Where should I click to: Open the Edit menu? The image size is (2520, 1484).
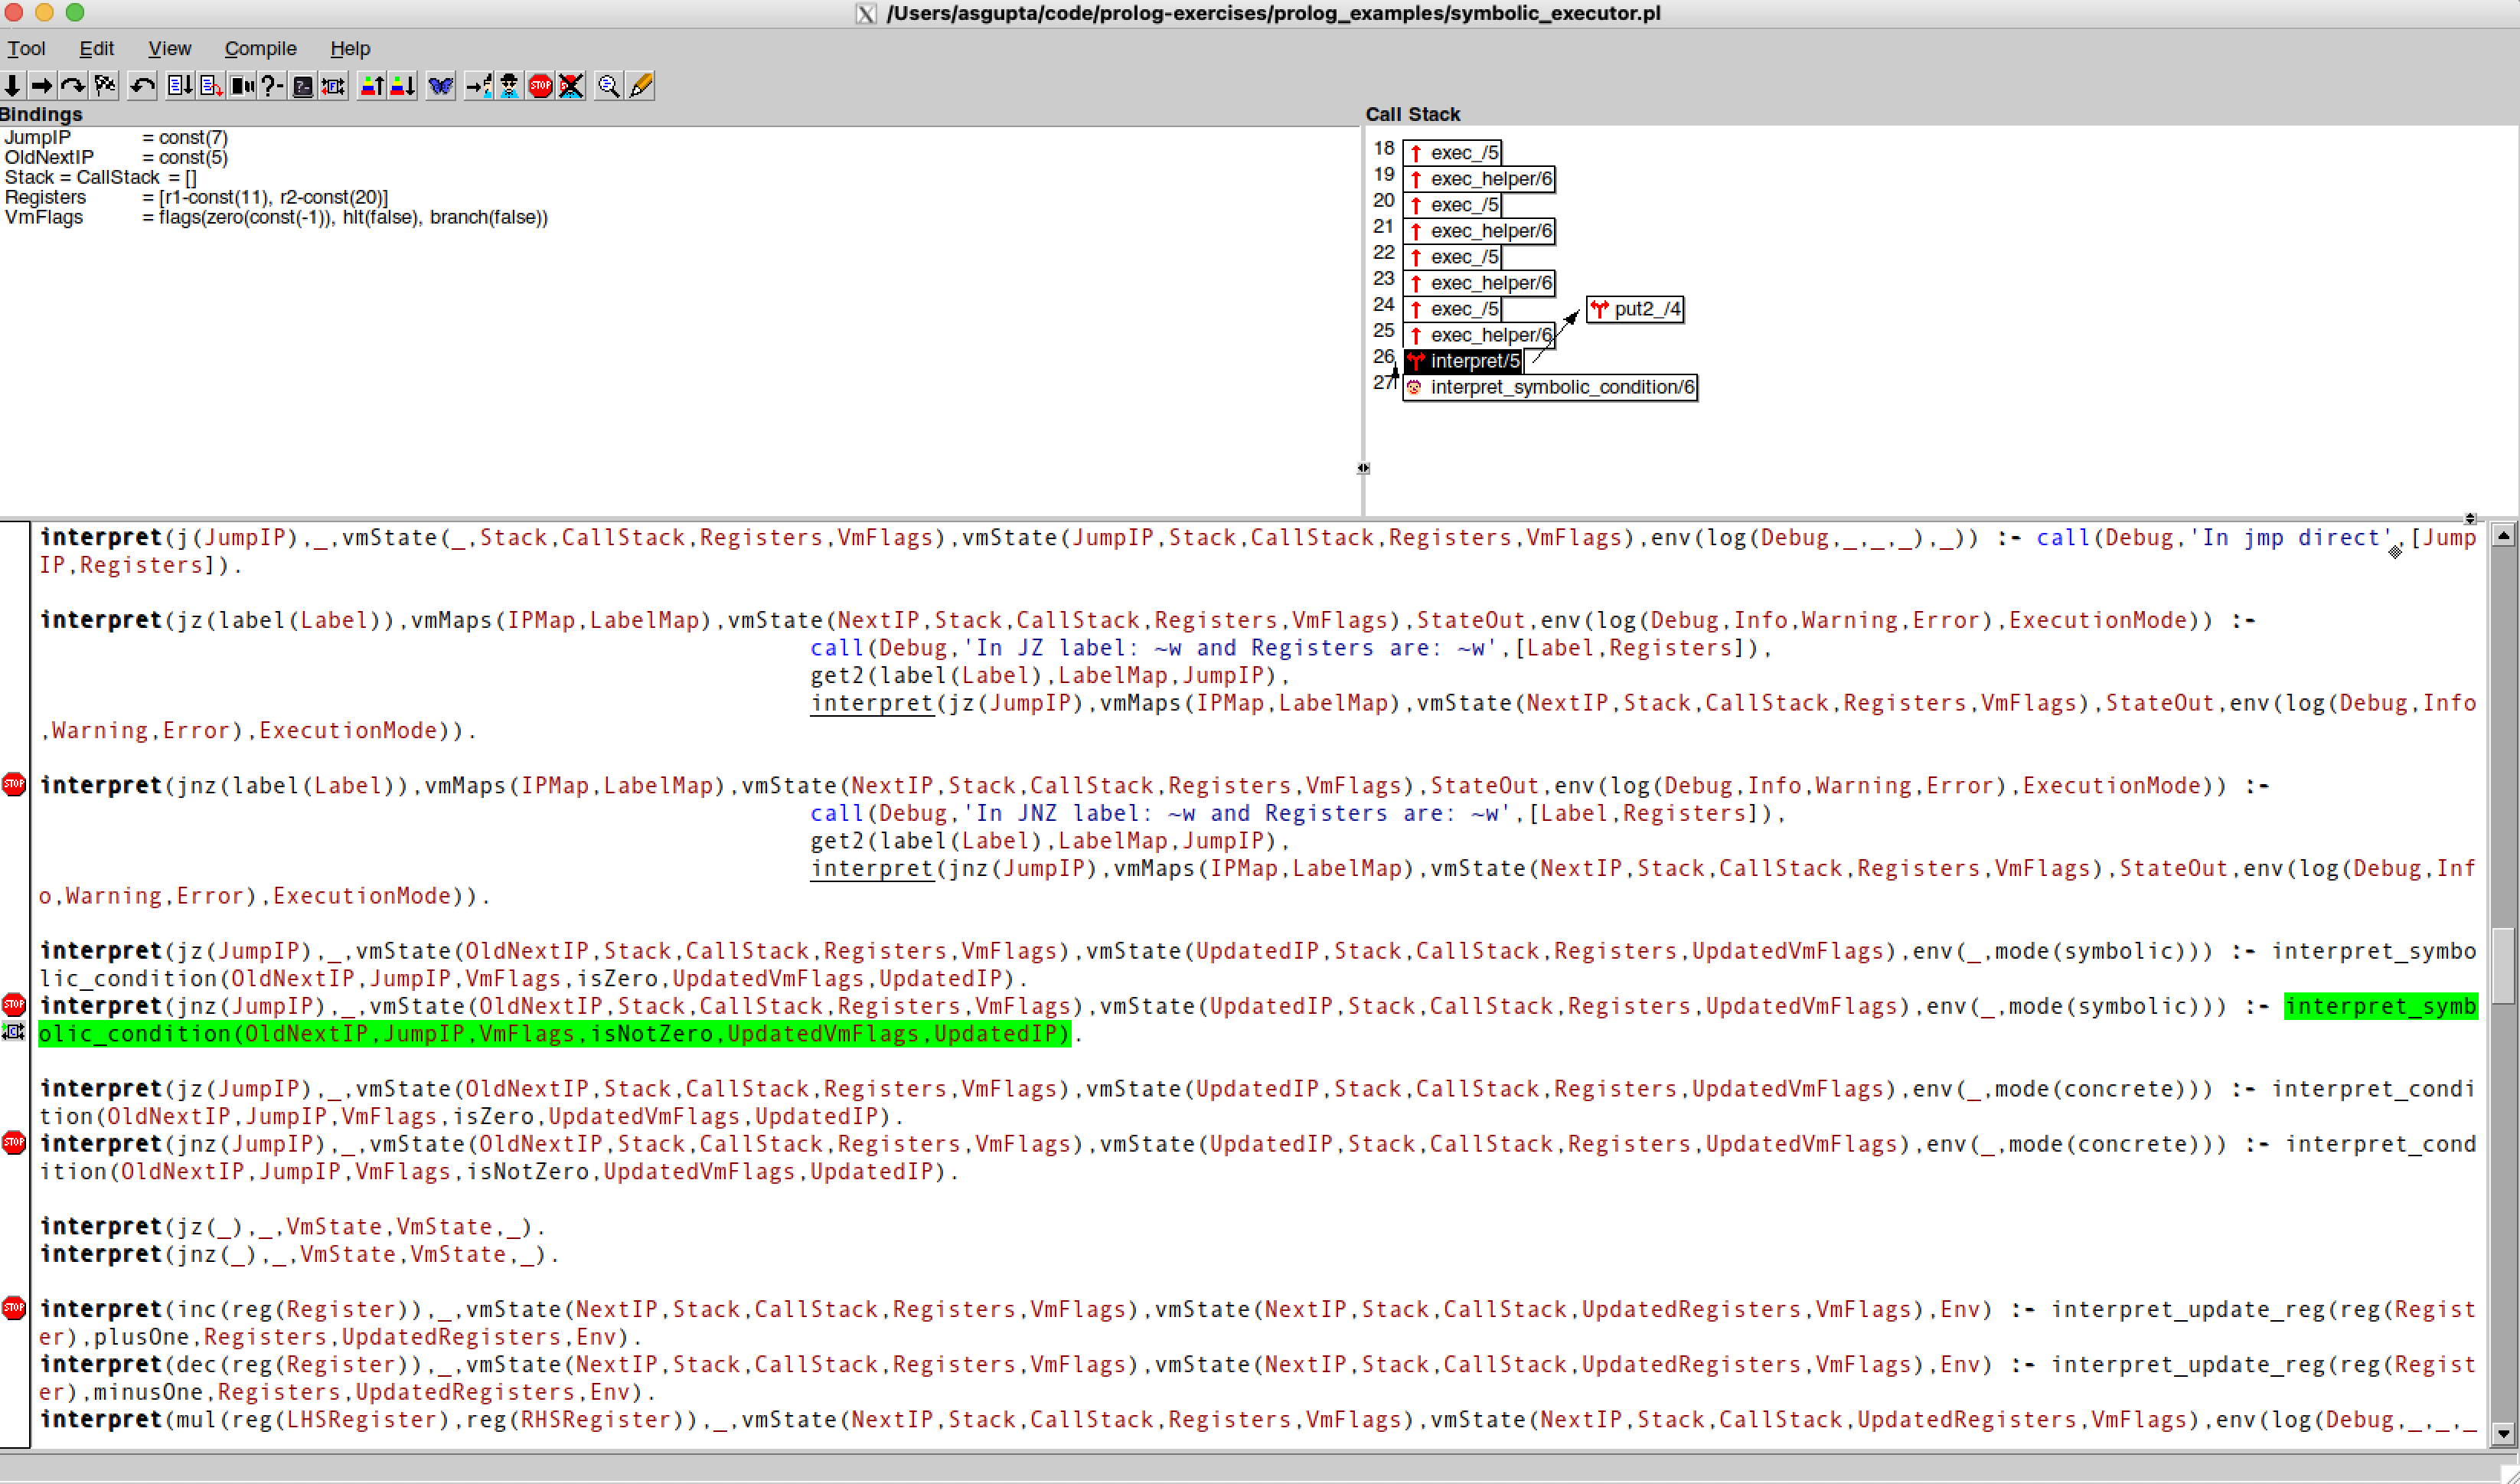tap(97, 48)
